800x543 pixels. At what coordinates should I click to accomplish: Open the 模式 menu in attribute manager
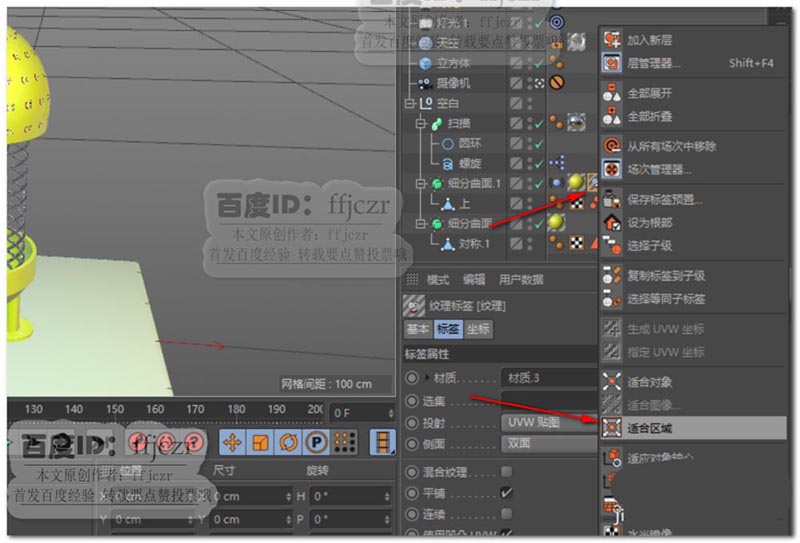coord(437,279)
